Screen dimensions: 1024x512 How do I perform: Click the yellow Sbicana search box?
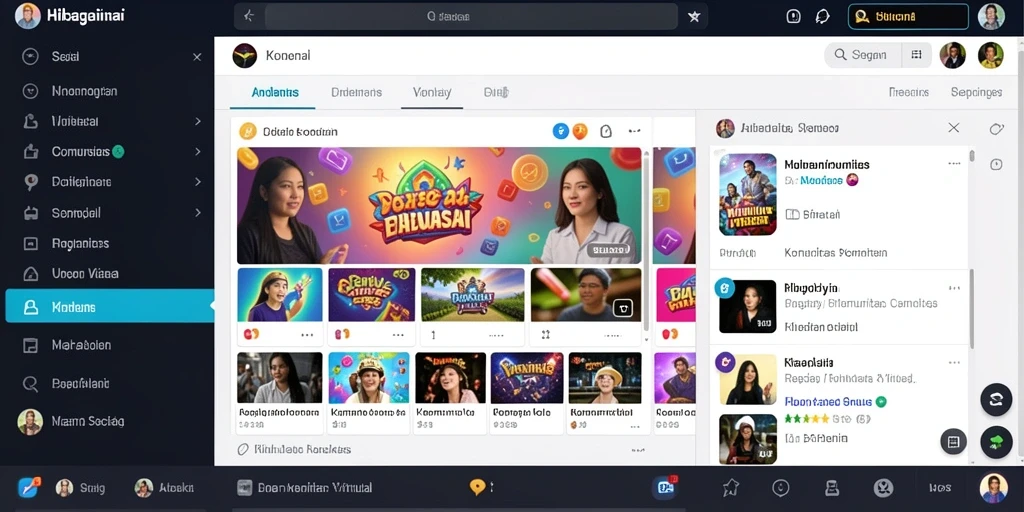point(907,17)
